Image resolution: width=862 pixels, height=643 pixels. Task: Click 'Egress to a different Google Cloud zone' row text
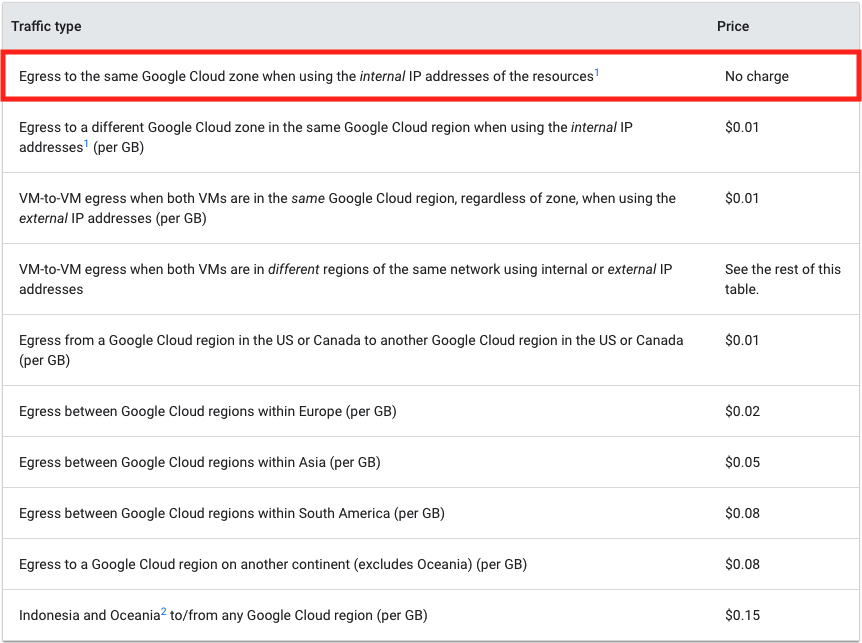(326, 137)
